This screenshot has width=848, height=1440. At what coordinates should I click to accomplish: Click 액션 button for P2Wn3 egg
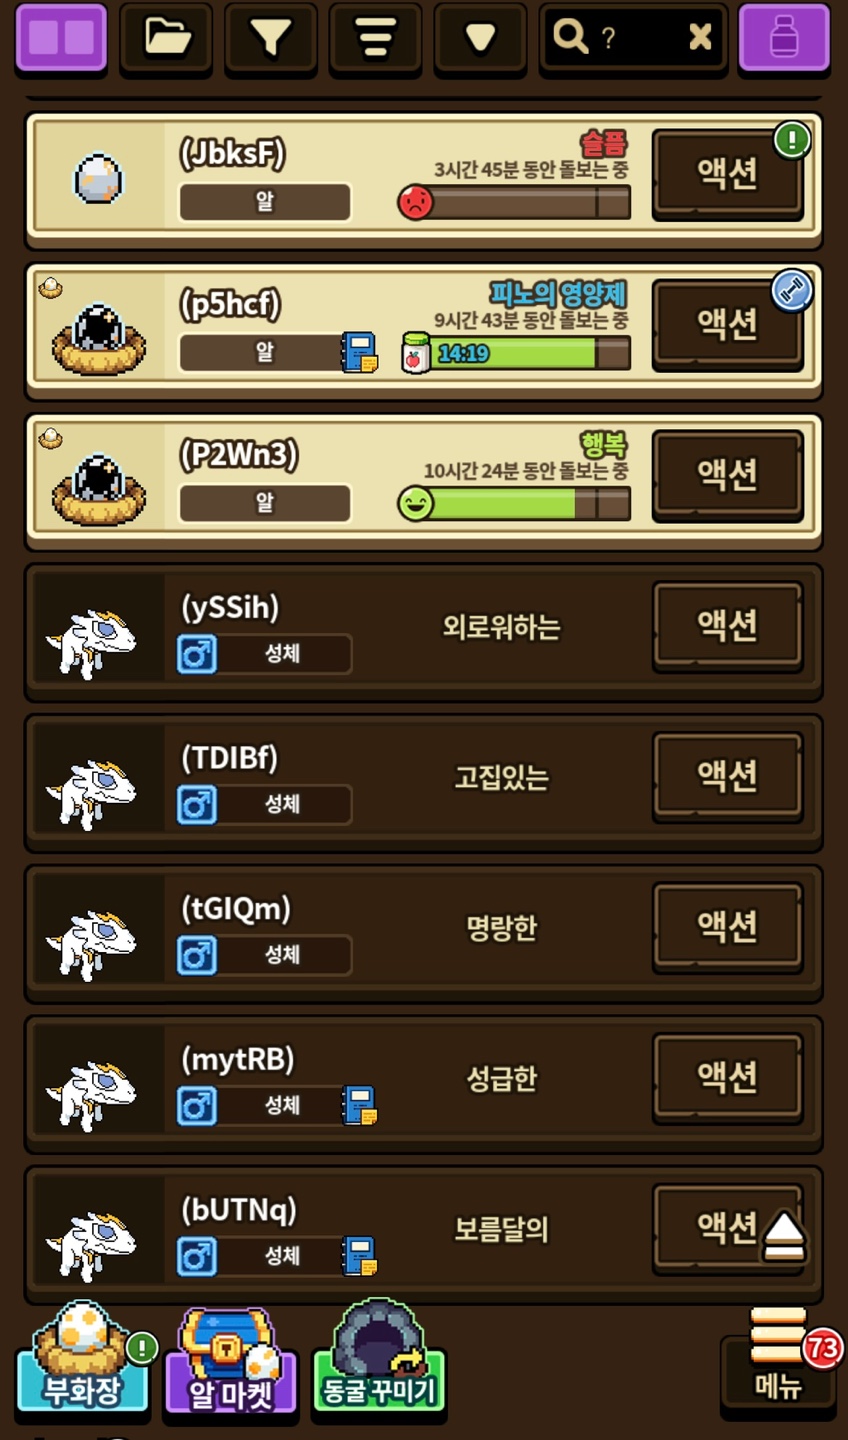727,475
